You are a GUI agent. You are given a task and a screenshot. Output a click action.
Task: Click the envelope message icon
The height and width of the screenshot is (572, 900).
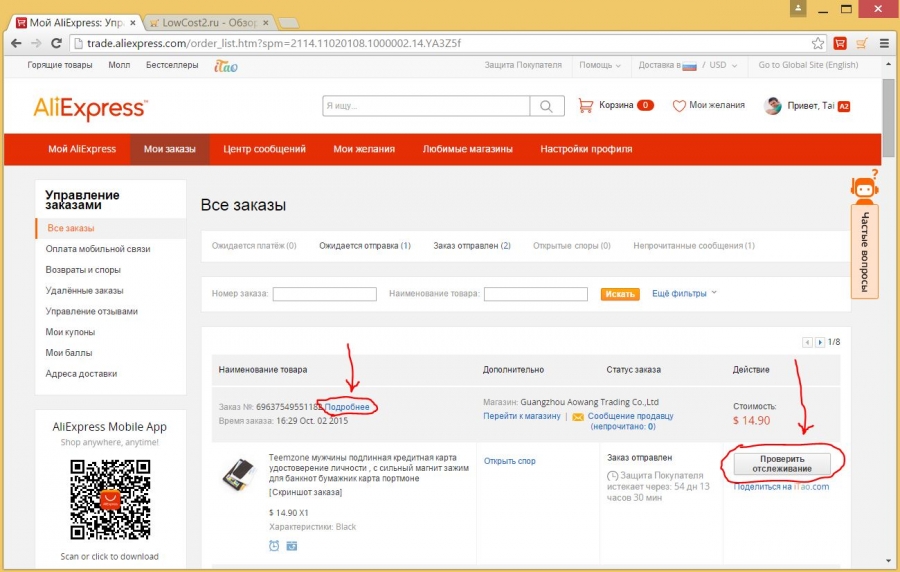[x=578, y=417]
